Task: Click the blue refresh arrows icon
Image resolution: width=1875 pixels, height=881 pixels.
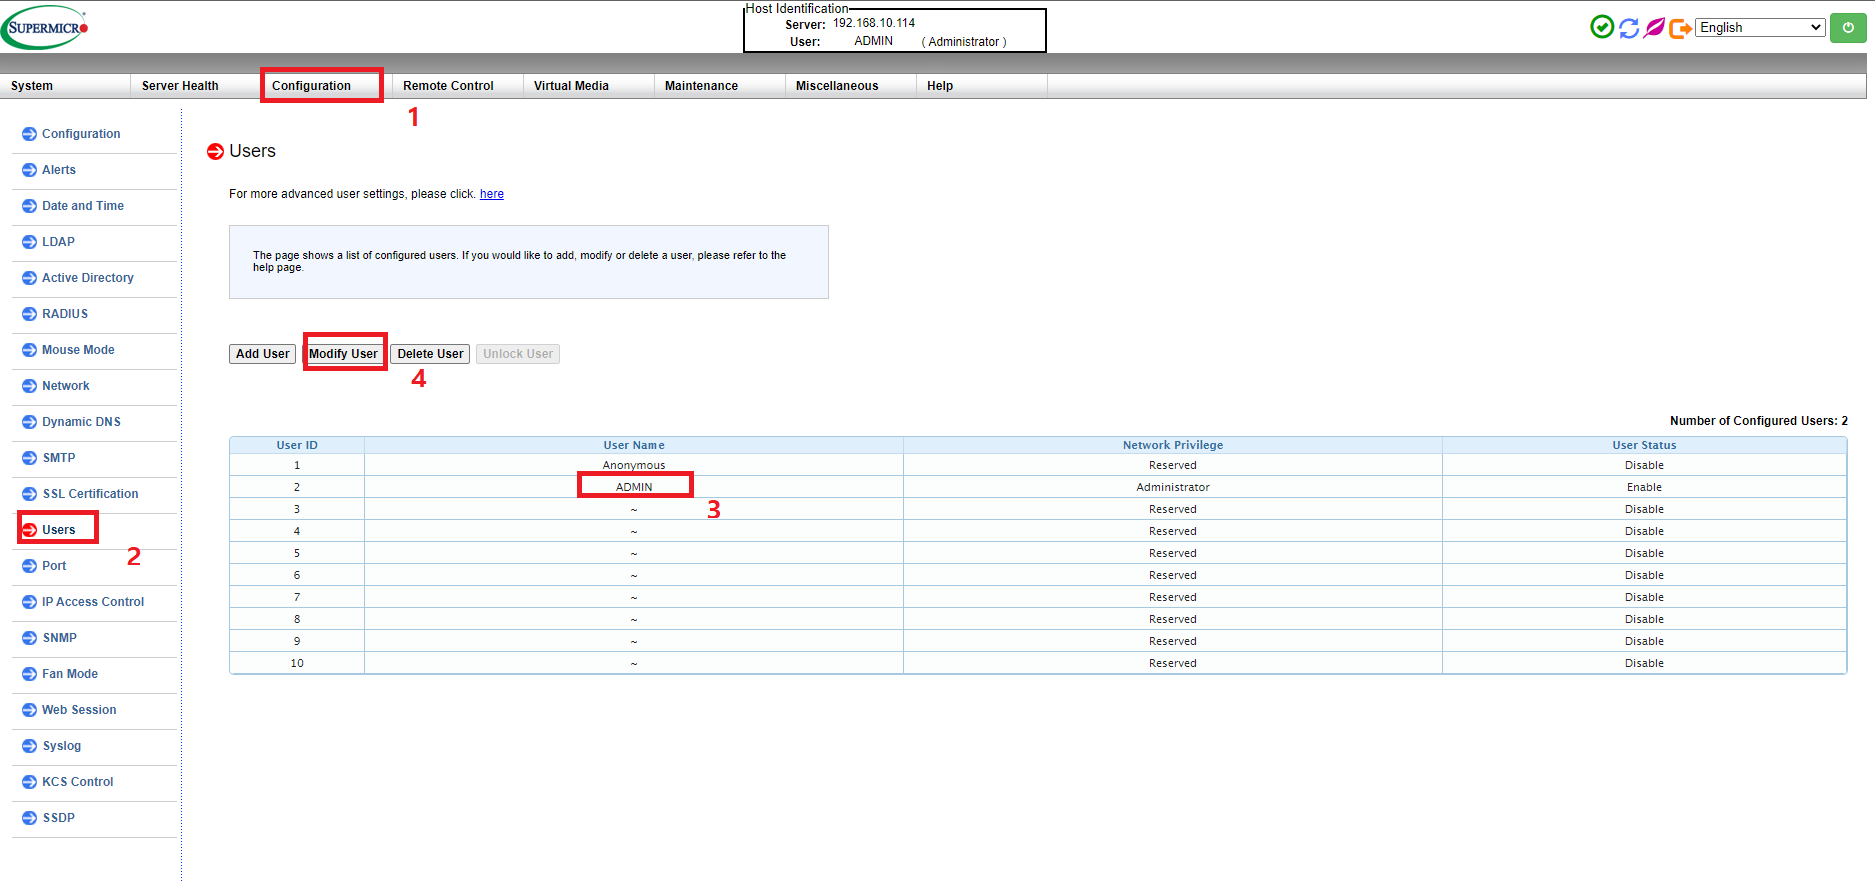Action: tap(1629, 28)
